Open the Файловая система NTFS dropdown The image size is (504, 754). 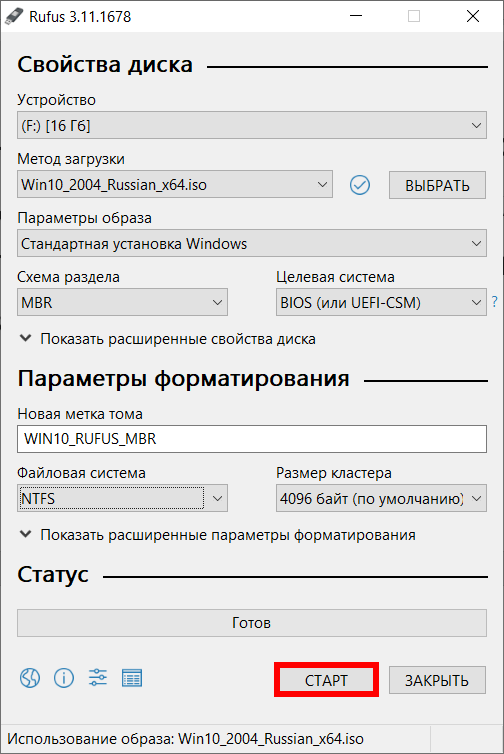[122, 498]
